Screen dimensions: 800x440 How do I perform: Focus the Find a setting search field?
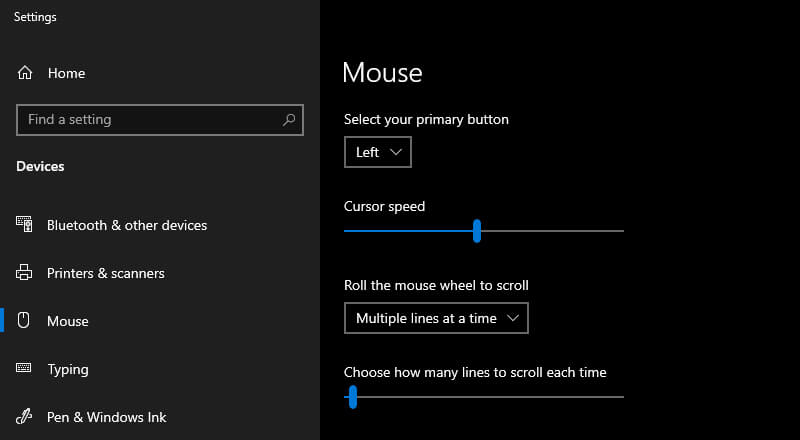click(150, 120)
